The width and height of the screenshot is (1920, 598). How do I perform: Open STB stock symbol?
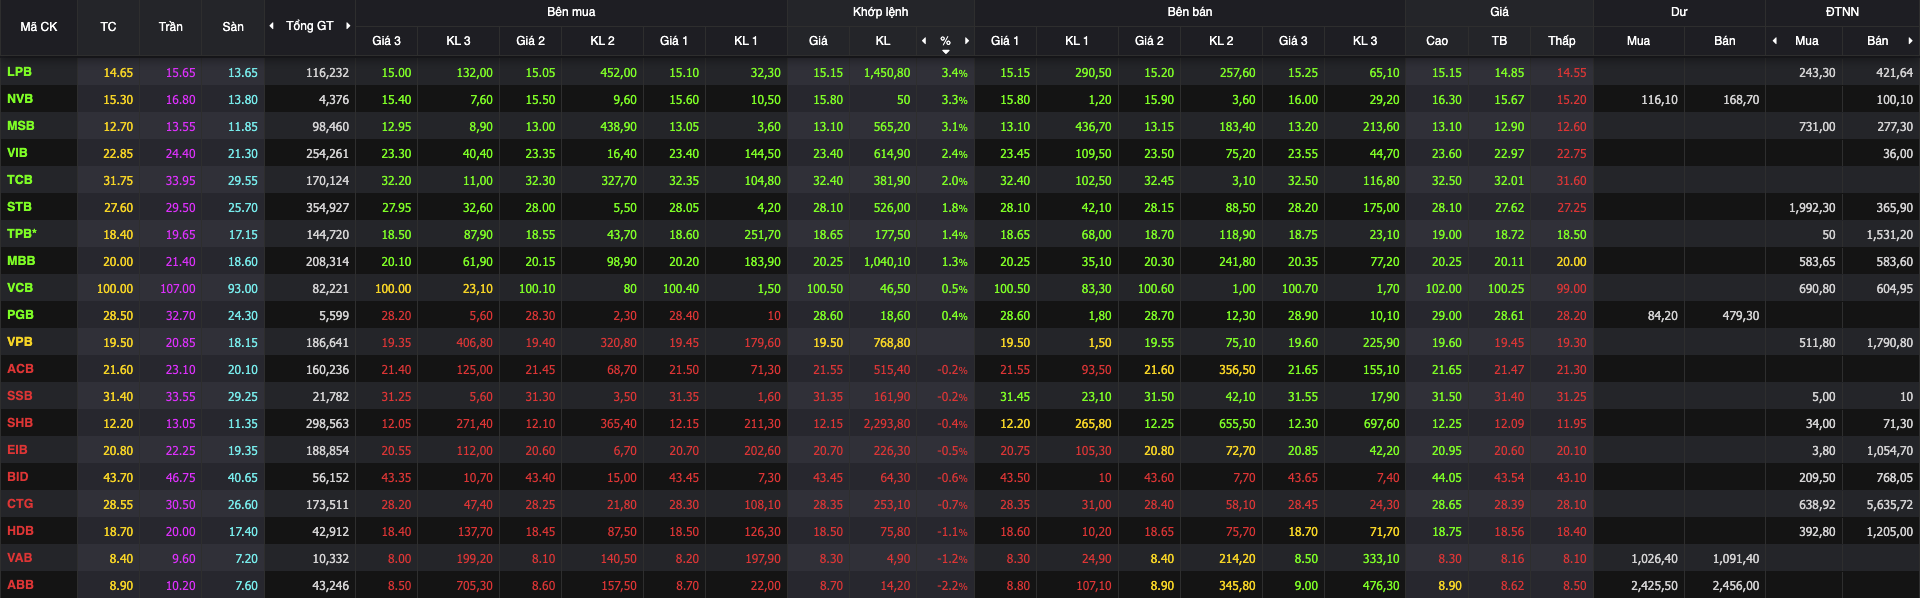[19, 207]
